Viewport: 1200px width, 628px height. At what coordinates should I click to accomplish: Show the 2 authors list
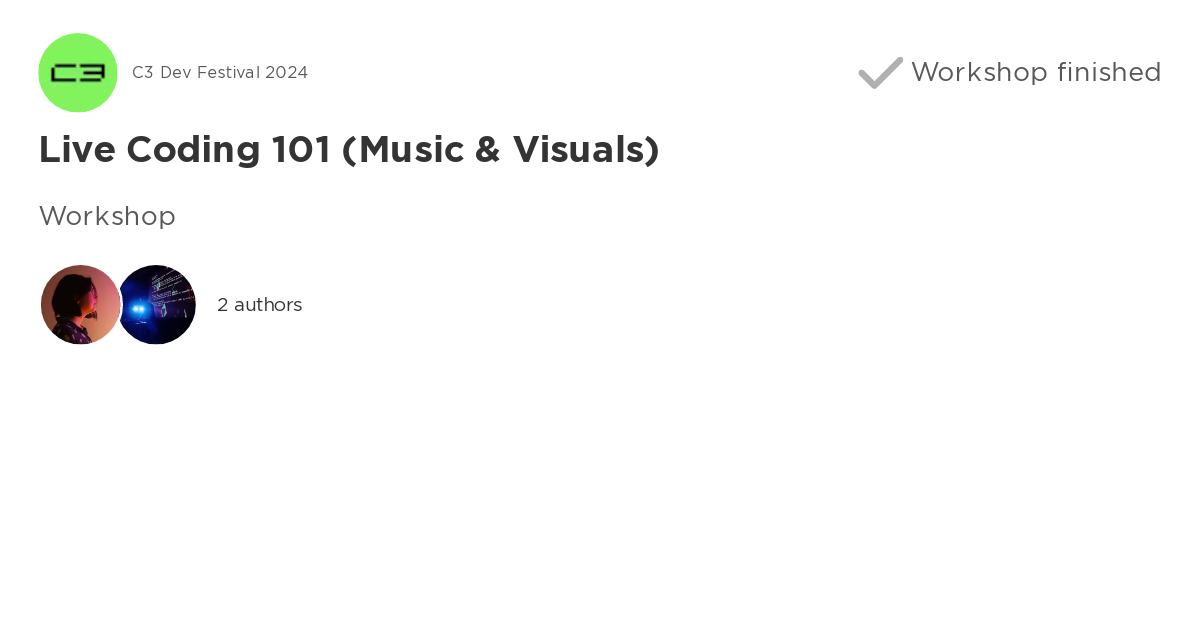click(259, 305)
